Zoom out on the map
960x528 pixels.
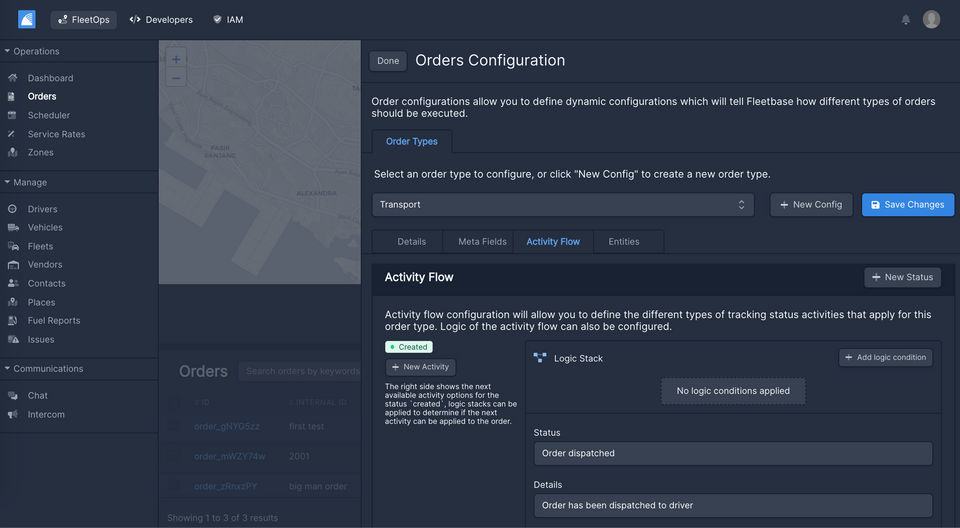pos(176,78)
